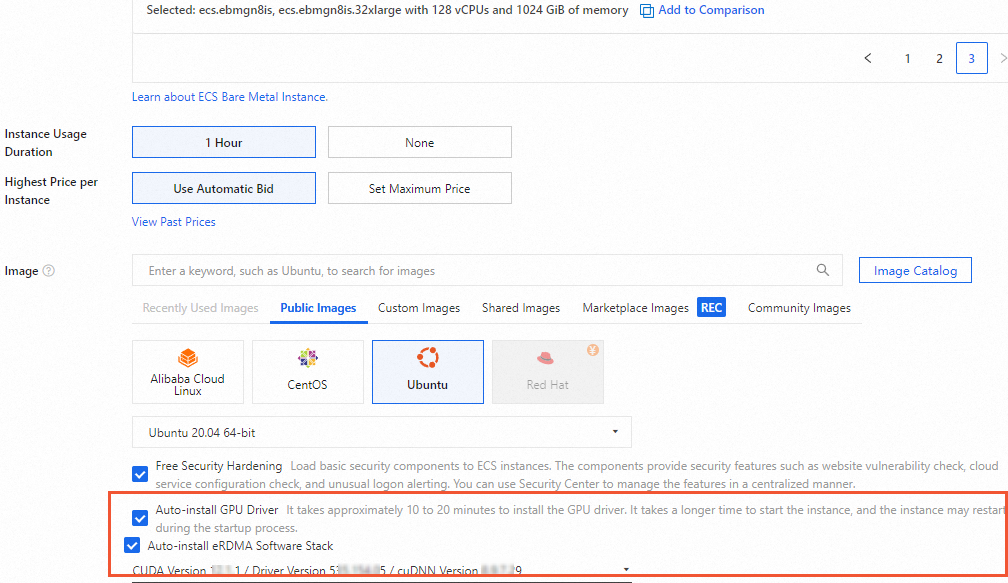Toggle Auto-install eRDMA Software Stack
Screen dimensions: 1008x583
131,544
